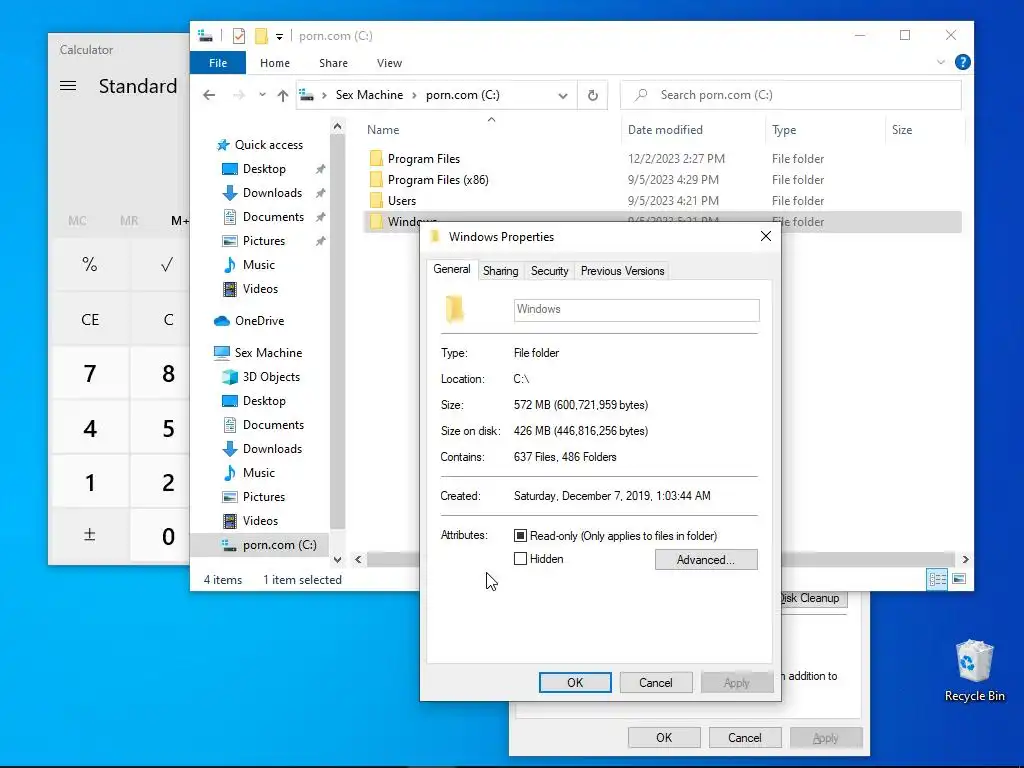
Task: Select the Program Files (x86) folder
Action: pos(438,180)
